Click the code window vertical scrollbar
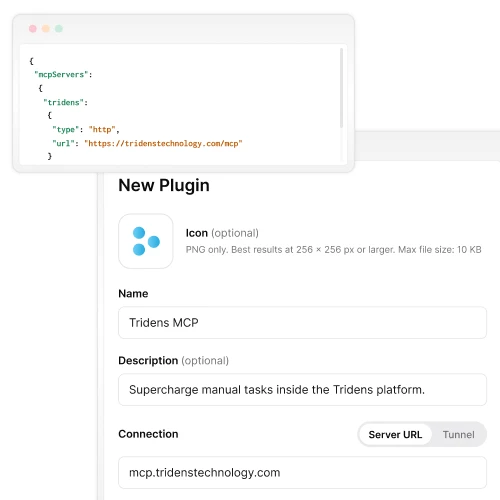 point(341,88)
